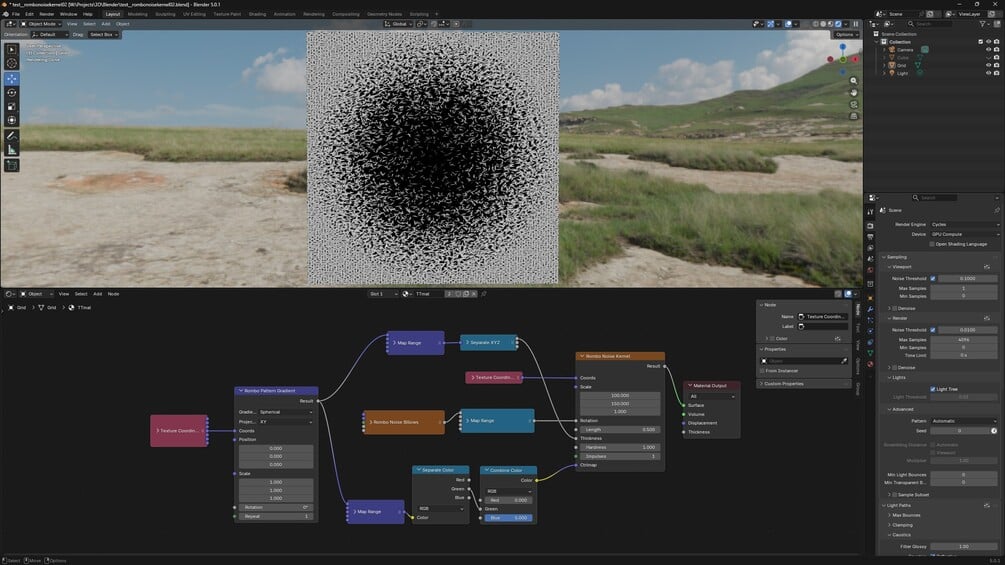Image resolution: width=1005 pixels, height=565 pixels.
Task: Collapse the Sampling panel
Action: pos(896,257)
